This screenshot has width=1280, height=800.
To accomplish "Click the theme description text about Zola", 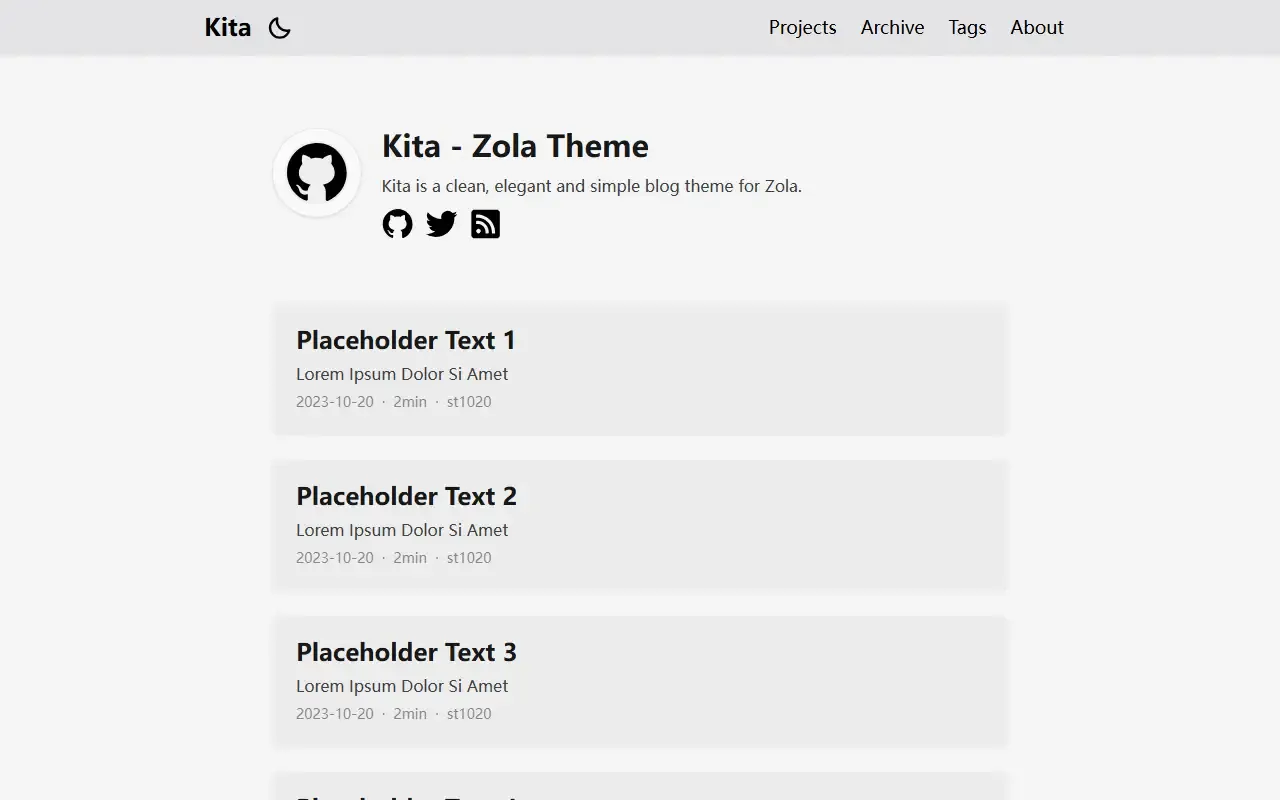I will click(592, 186).
